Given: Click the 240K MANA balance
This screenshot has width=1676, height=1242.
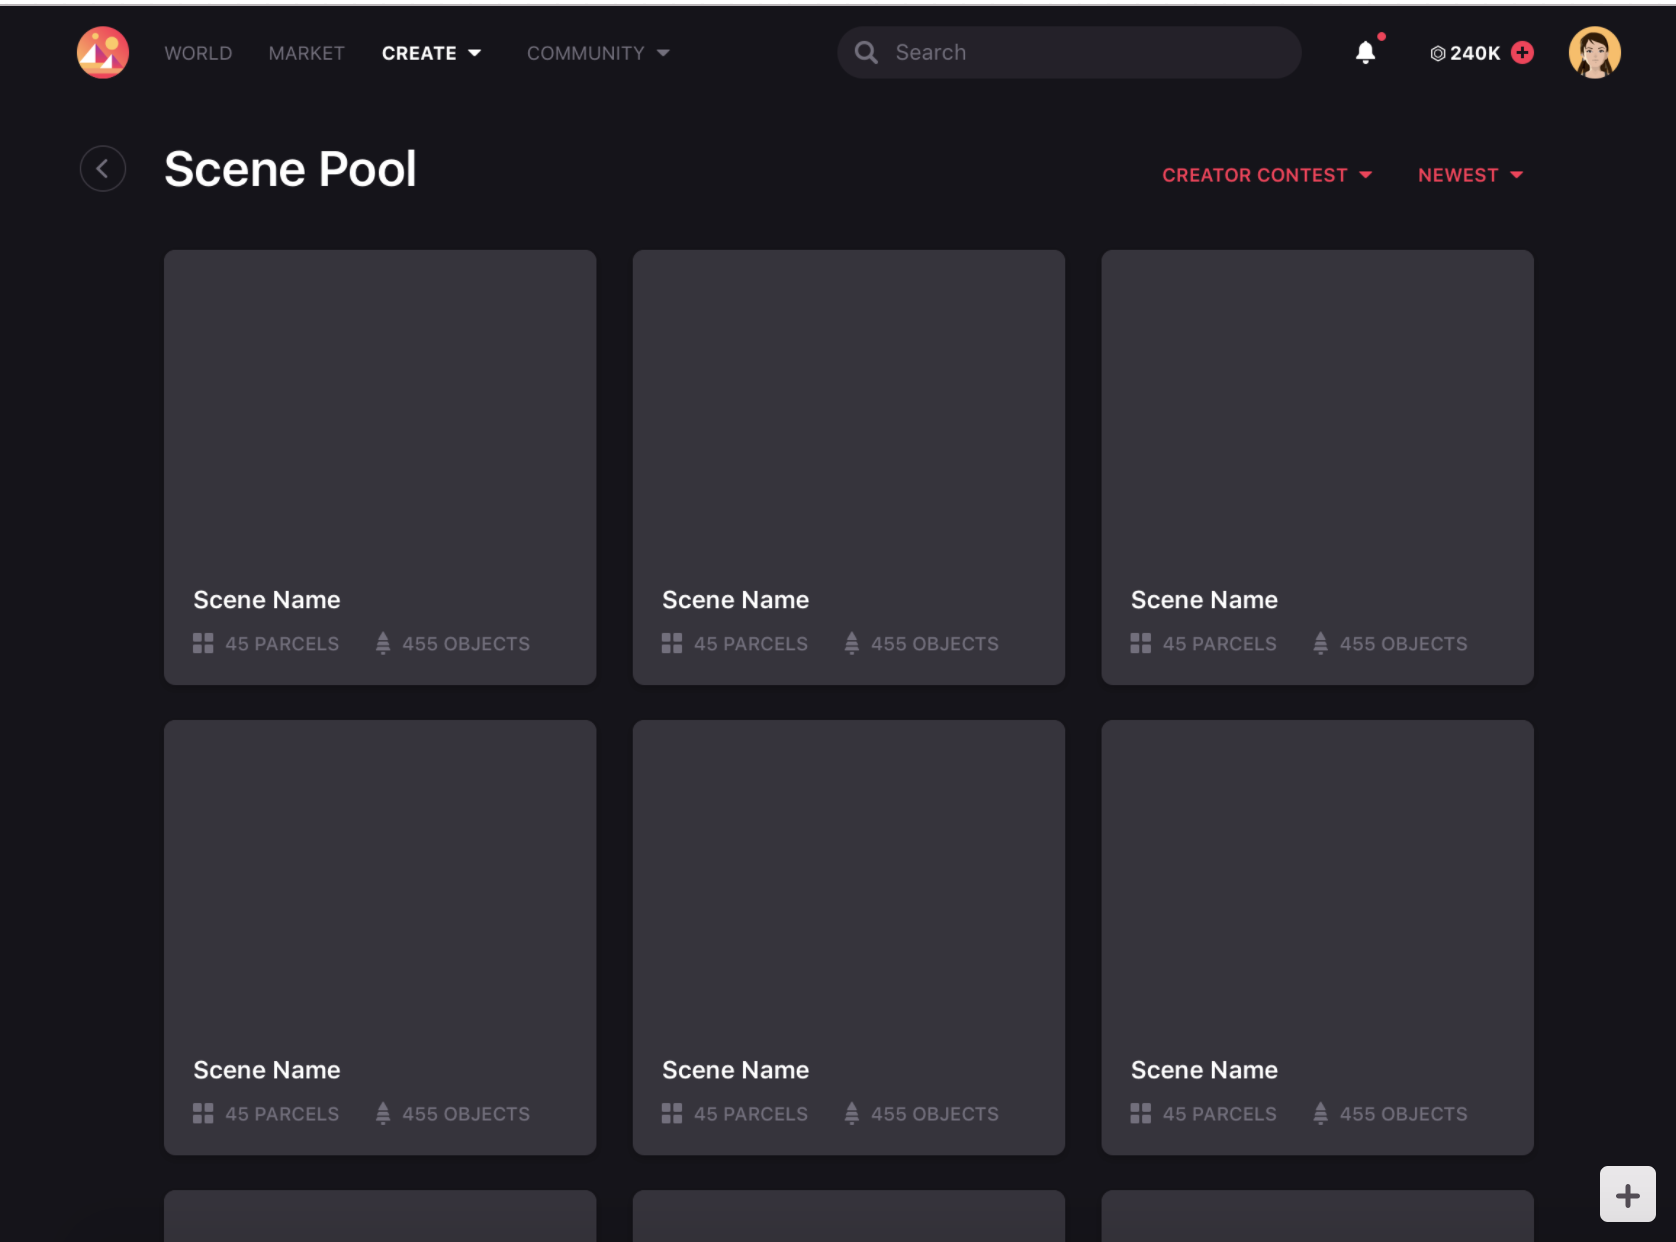Looking at the screenshot, I should [x=1465, y=53].
